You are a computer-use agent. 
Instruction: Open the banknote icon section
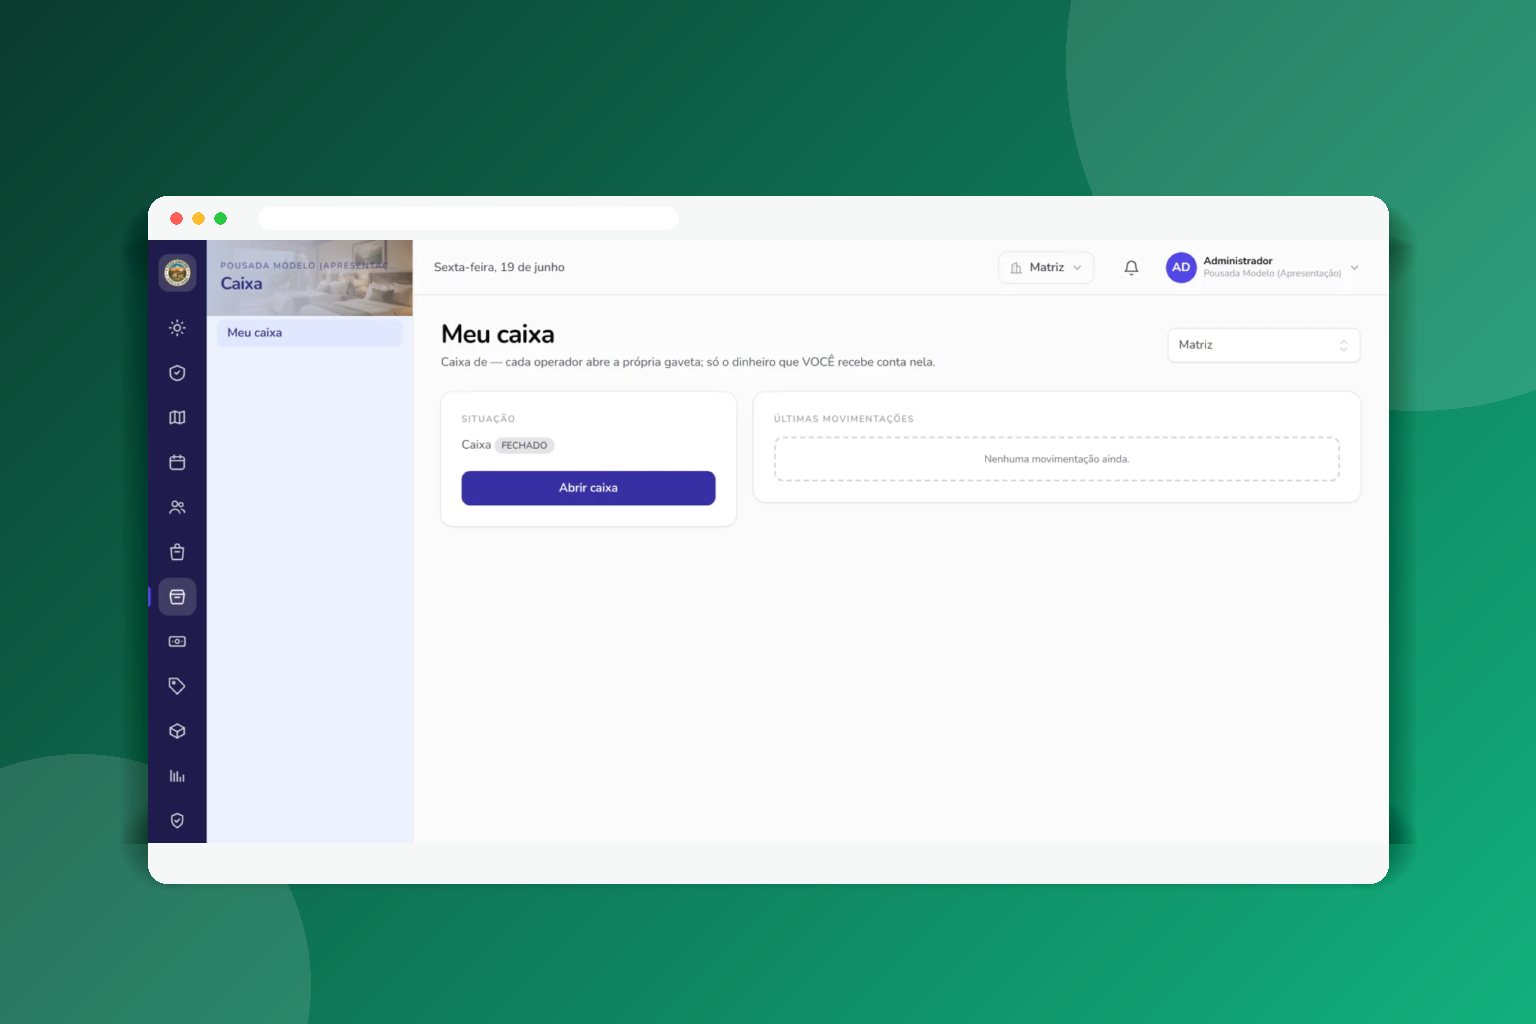(x=177, y=642)
